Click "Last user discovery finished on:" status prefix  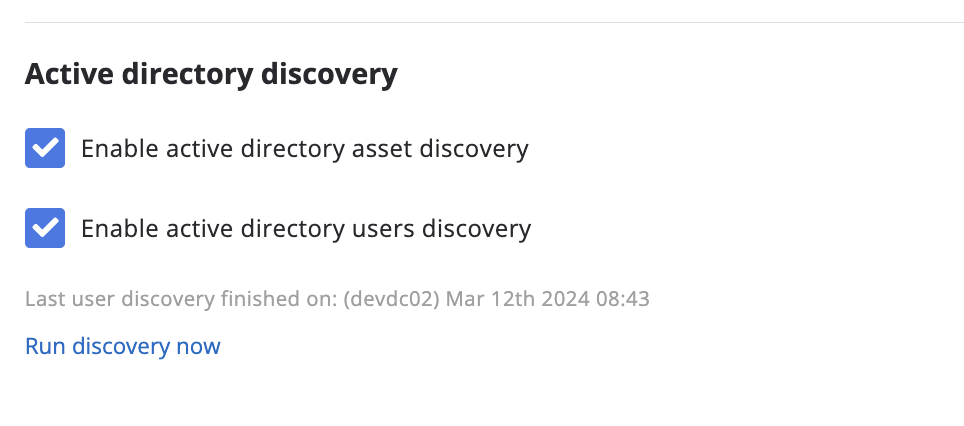pos(182,298)
